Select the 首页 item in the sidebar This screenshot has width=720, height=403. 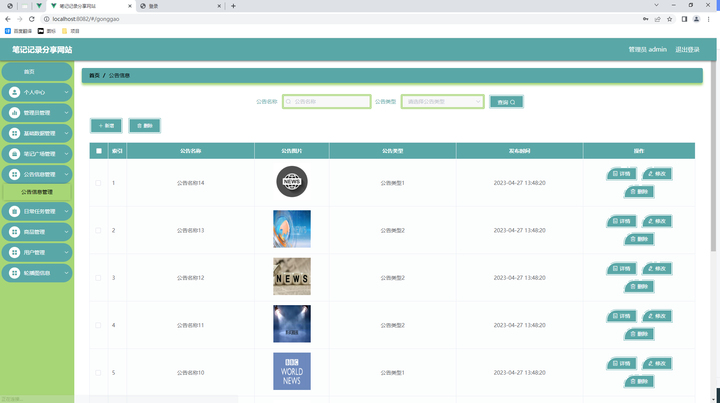click(x=37, y=72)
